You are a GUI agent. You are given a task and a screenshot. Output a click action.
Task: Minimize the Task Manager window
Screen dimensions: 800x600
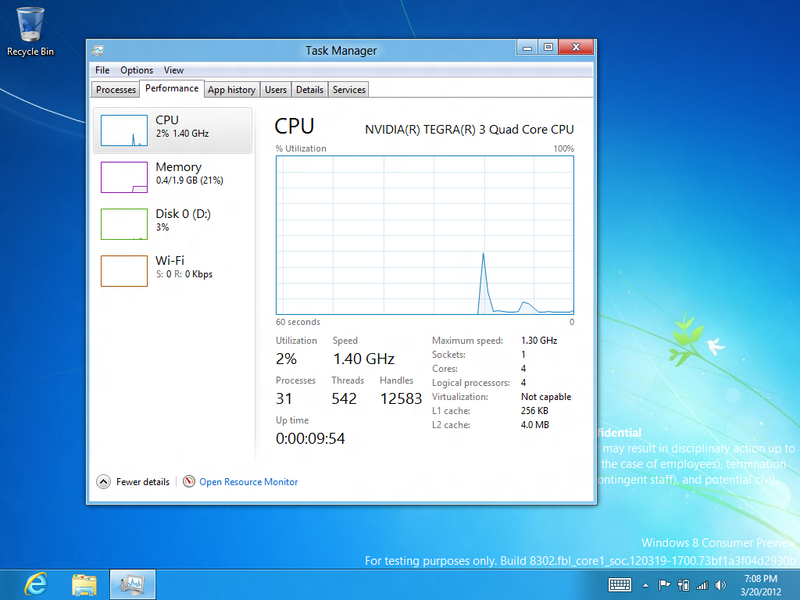pyautogui.click(x=527, y=47)
